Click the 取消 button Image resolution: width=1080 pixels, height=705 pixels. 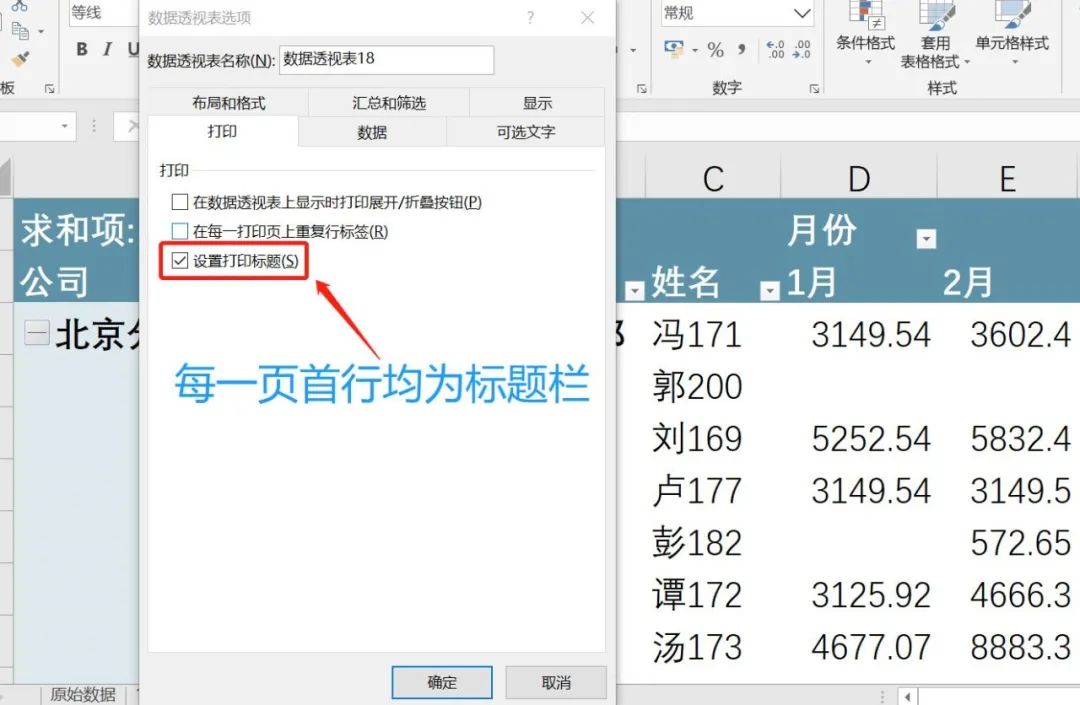[x=556, y=682]
